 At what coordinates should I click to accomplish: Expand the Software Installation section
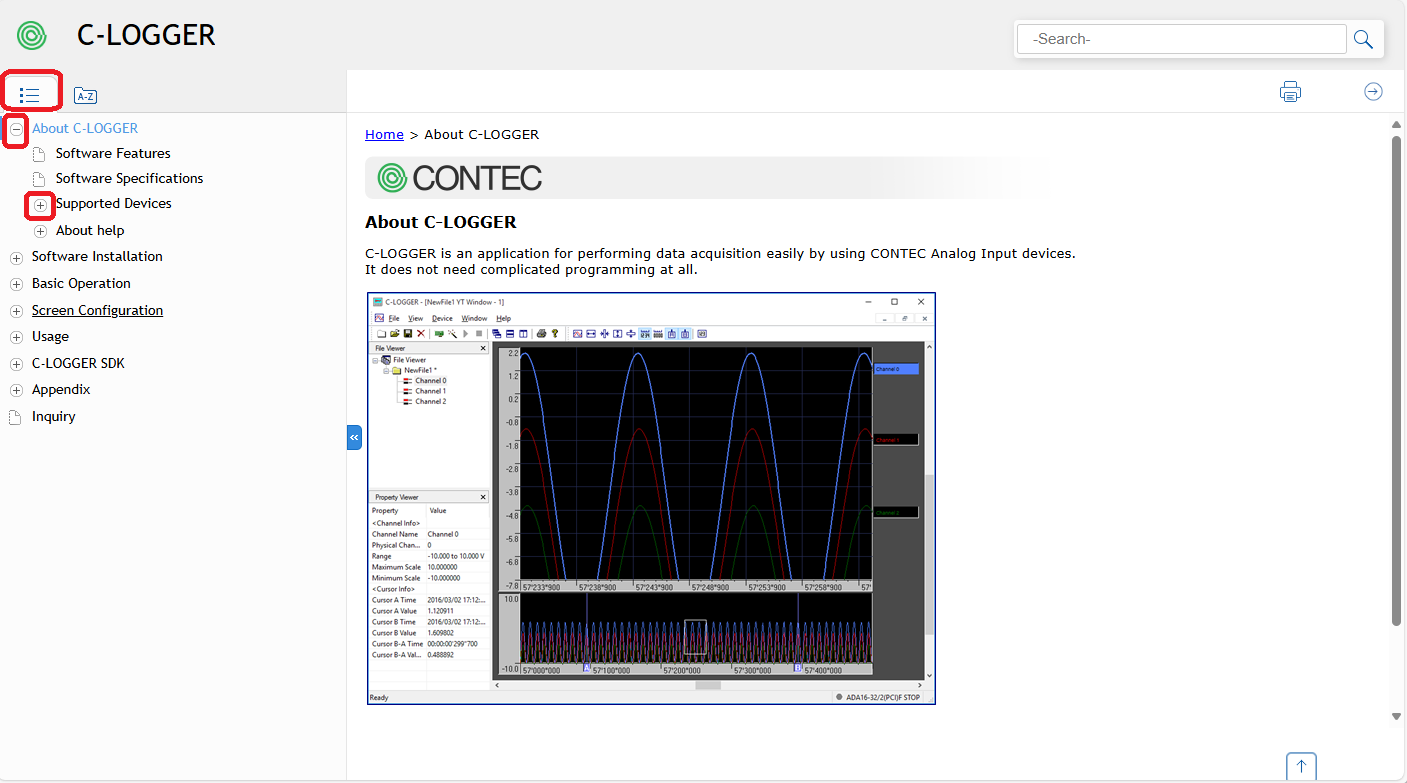point(16,258)
